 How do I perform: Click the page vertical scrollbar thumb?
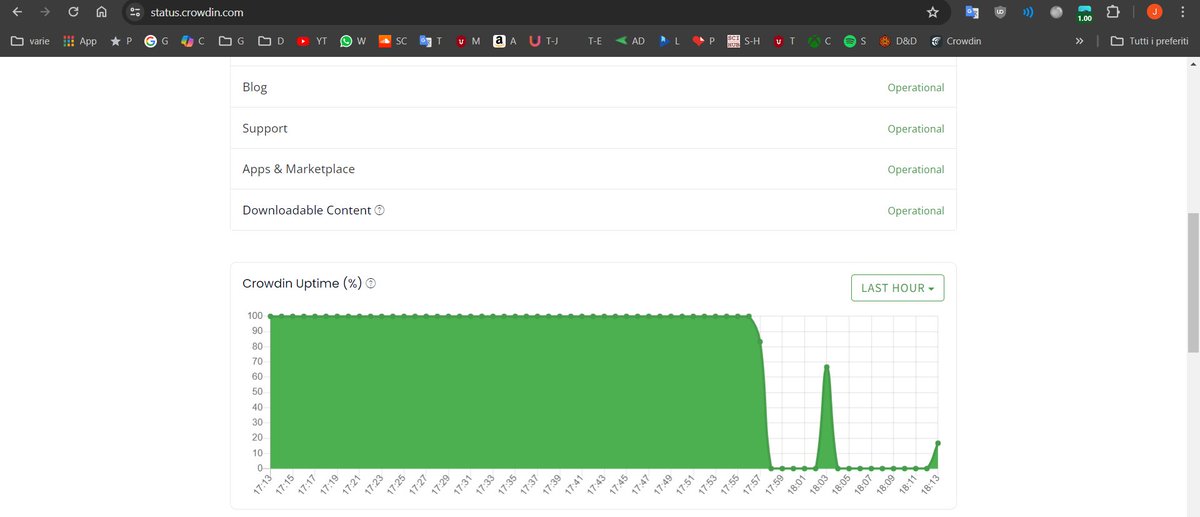tap(1193, 282)
